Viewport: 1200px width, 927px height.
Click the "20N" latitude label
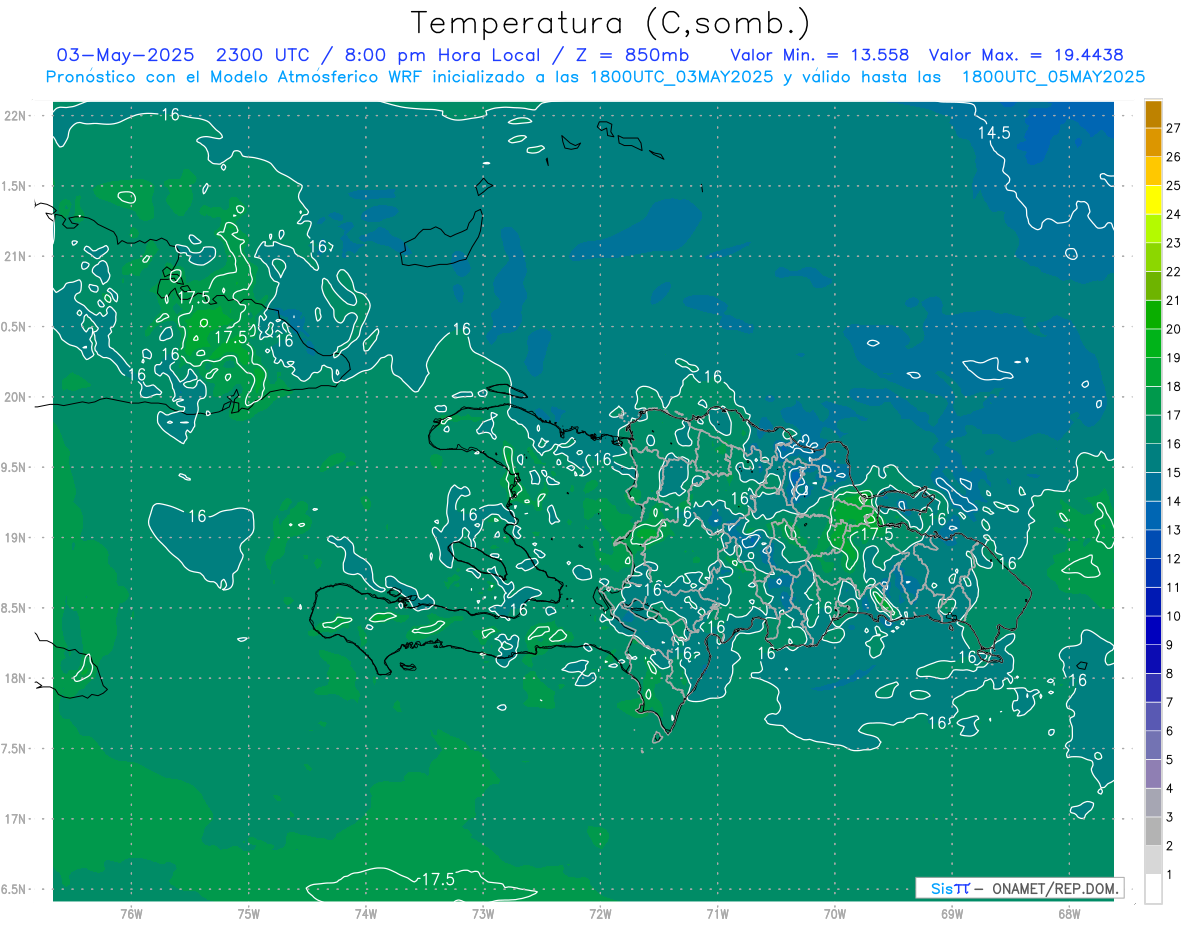coord(15,397)
